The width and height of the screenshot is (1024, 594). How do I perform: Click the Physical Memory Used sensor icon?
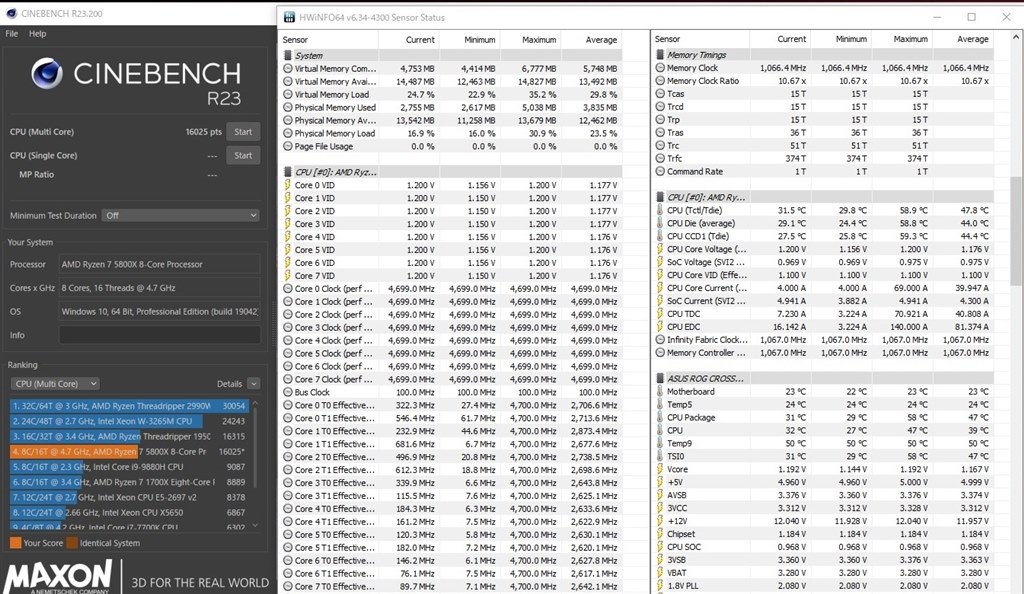point(287,107)
